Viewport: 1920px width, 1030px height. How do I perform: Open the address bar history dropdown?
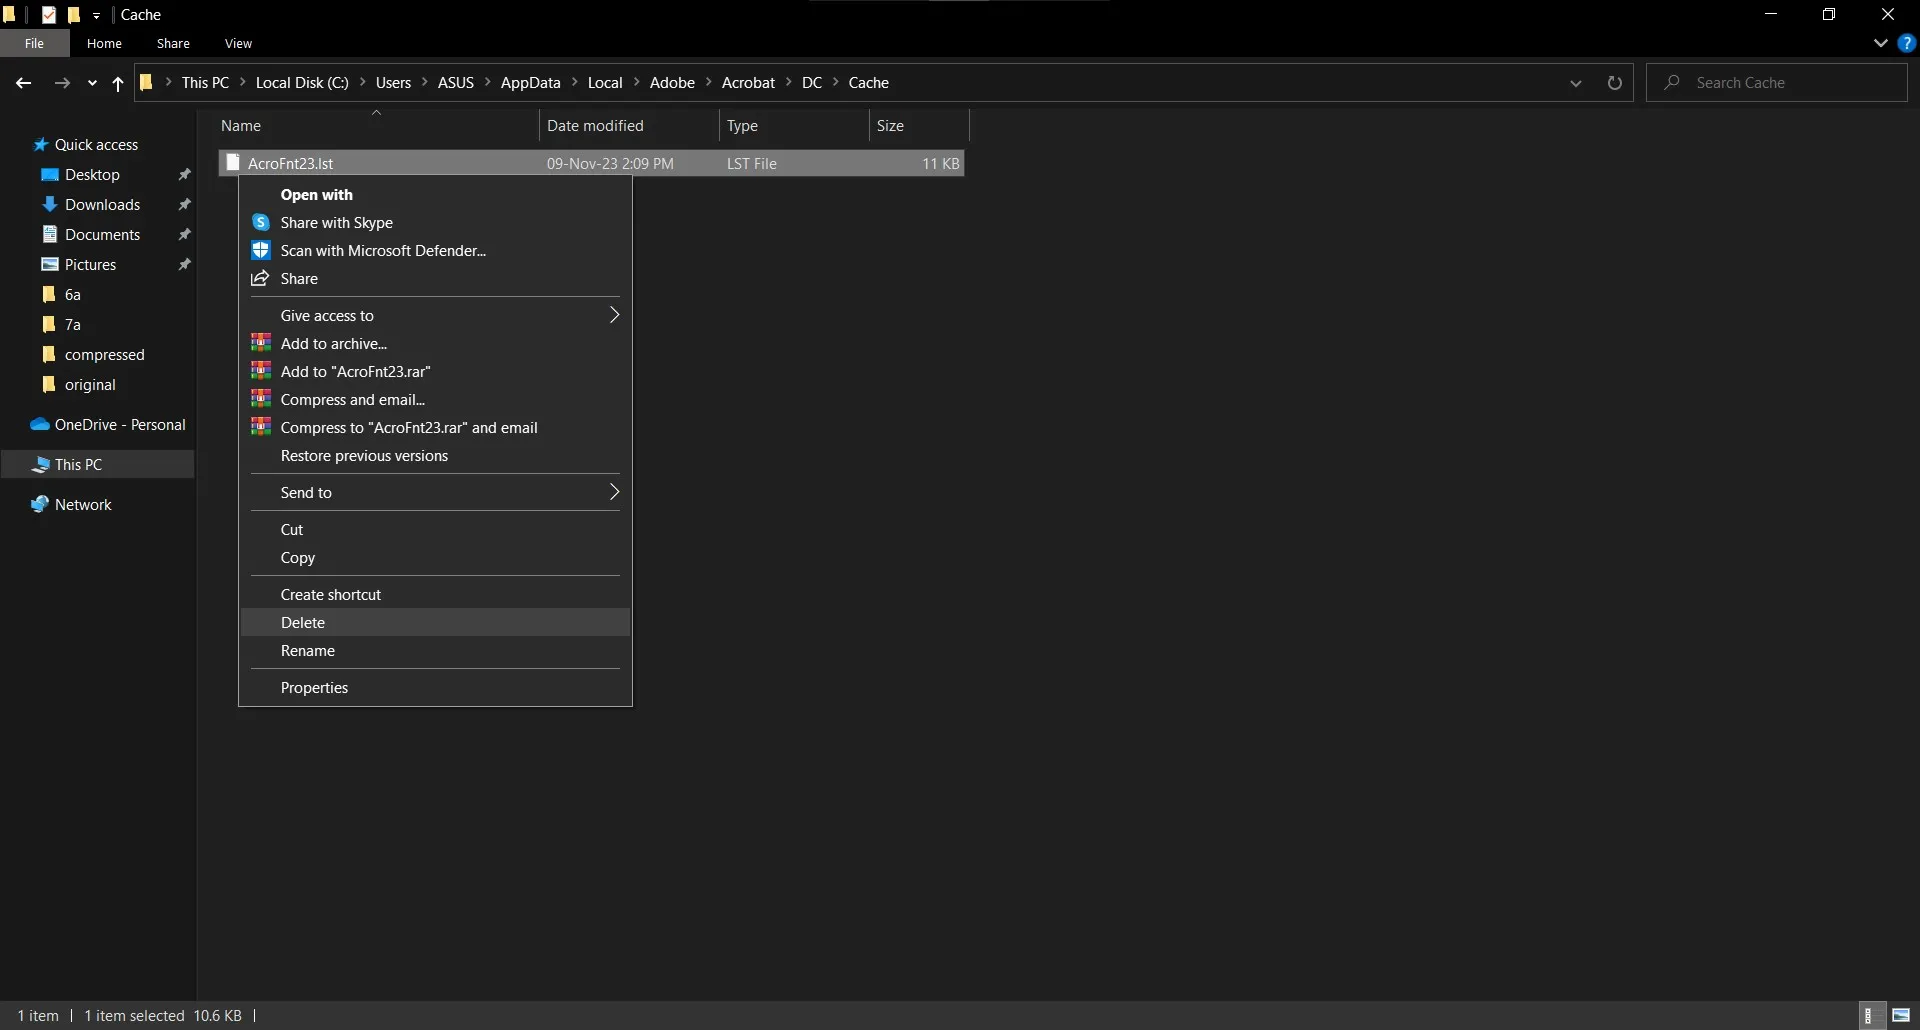pyautogui.click(x=1576, y=83)
